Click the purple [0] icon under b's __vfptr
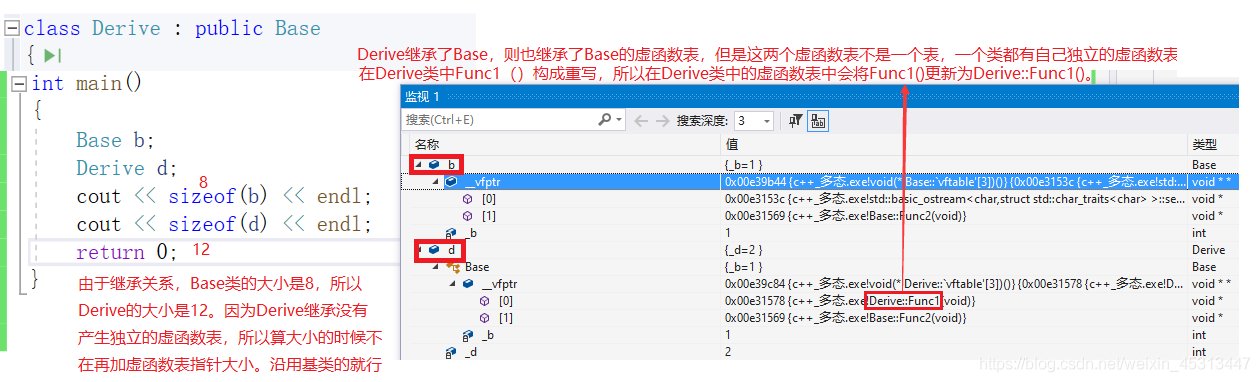 (468, 199)
